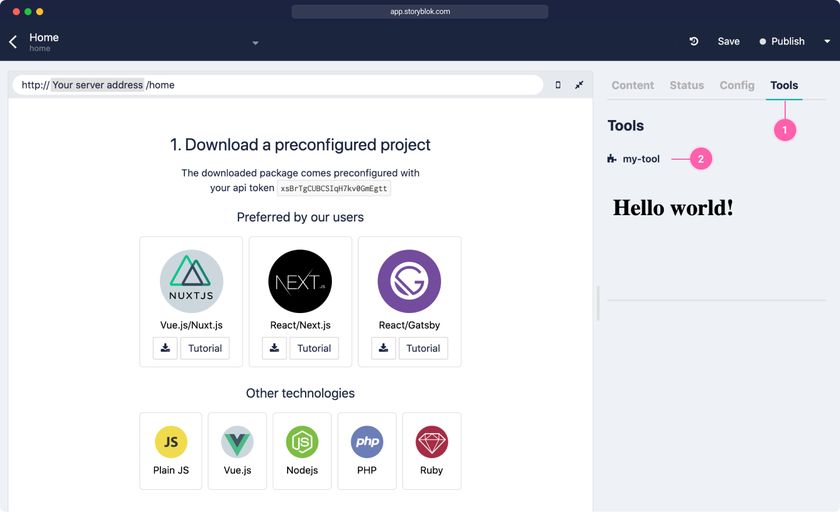
Task: Click '1. Download a preconfigured project' heading
Action: (300, 145)
